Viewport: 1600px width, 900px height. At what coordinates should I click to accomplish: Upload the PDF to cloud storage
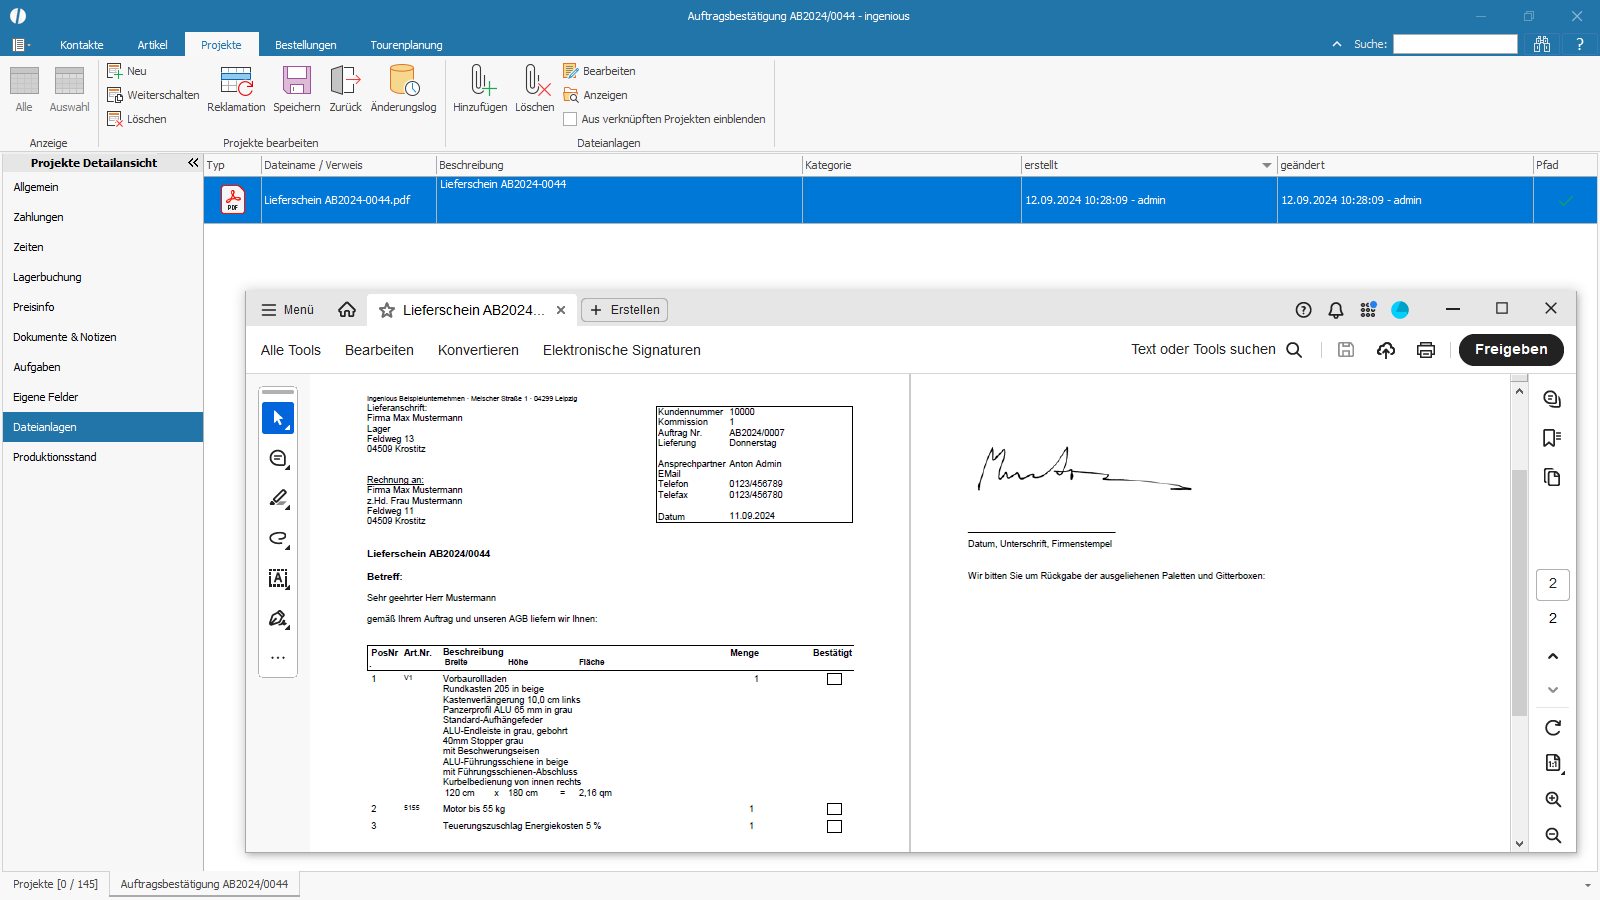click(x=1386, y=350)
